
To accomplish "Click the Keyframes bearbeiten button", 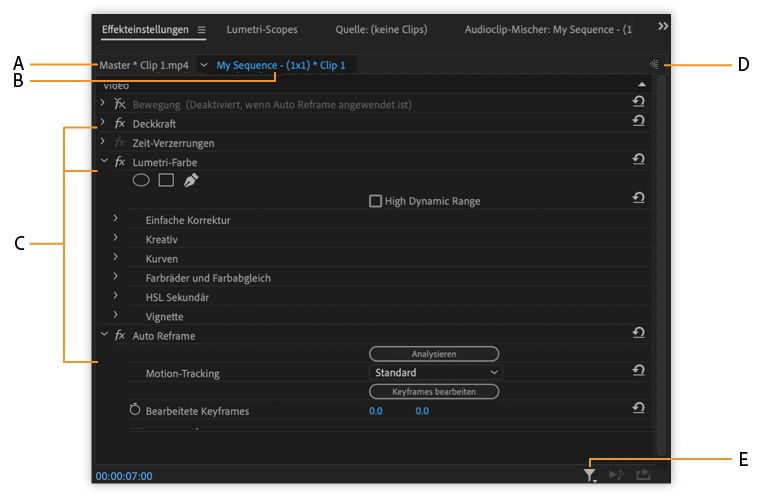I will [x=434, y=392].
